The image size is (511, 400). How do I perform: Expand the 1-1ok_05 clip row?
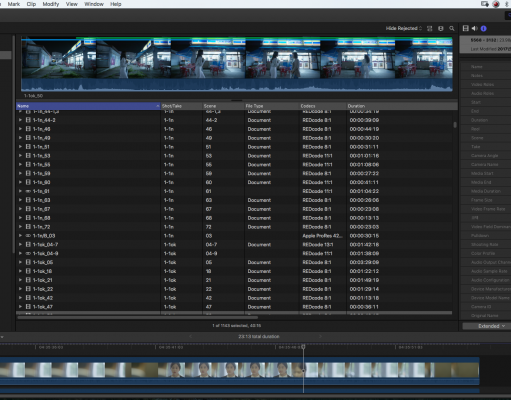[x=20, y=262]
